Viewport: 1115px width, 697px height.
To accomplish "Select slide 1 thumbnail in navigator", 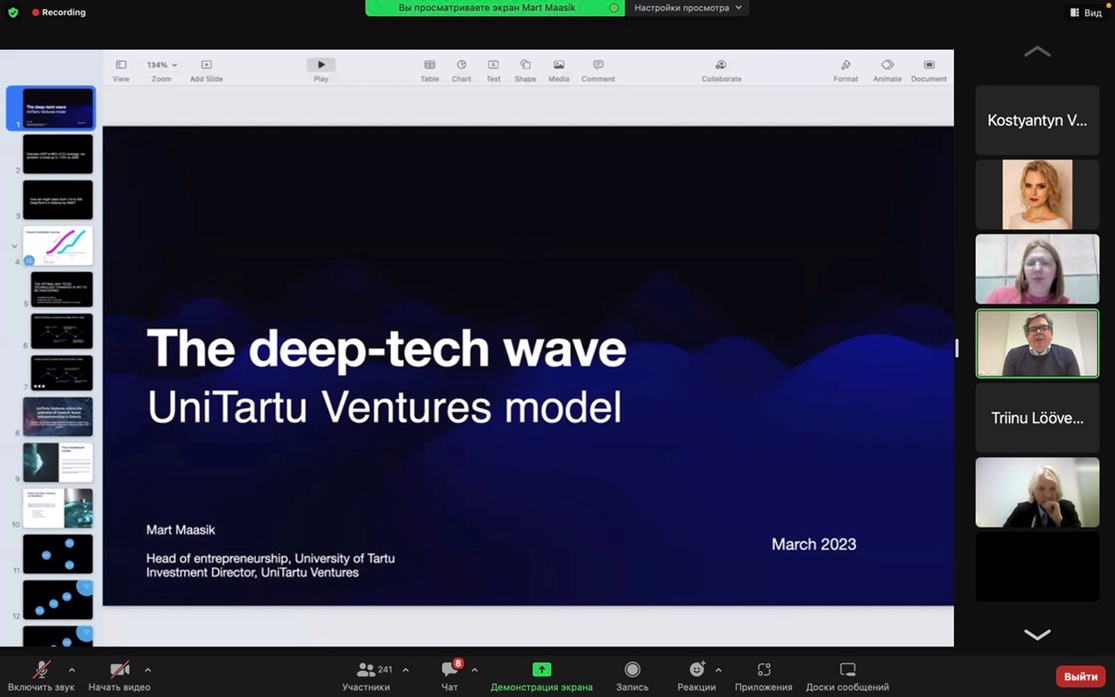I will pyautogui.click(x=58, y=107).
